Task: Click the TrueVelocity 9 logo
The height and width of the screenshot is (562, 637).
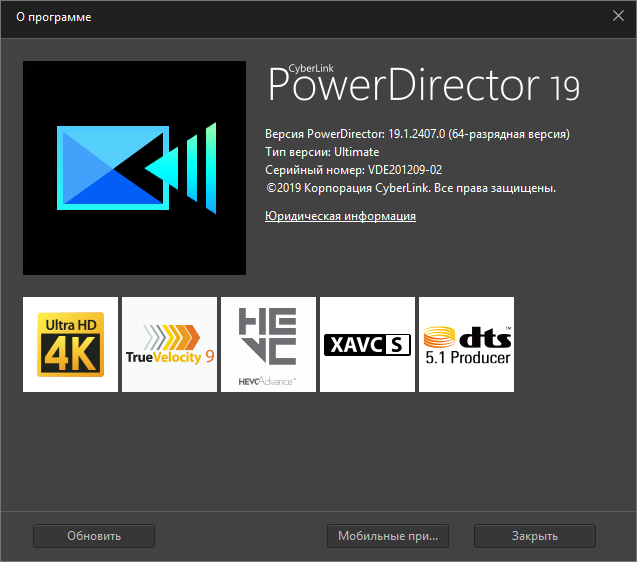Action: click(169, 344)
